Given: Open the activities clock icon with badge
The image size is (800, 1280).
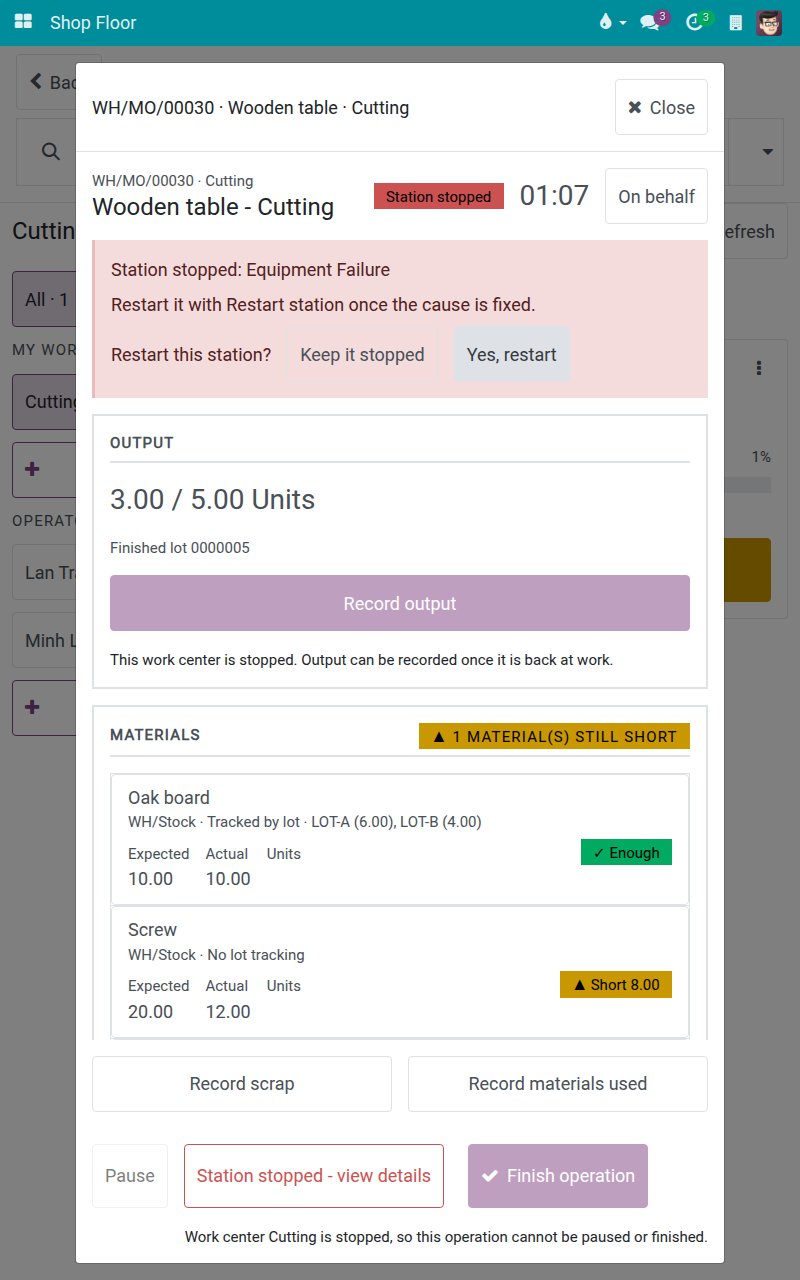Looking at the screenshot, I should (x=696, y=22).
